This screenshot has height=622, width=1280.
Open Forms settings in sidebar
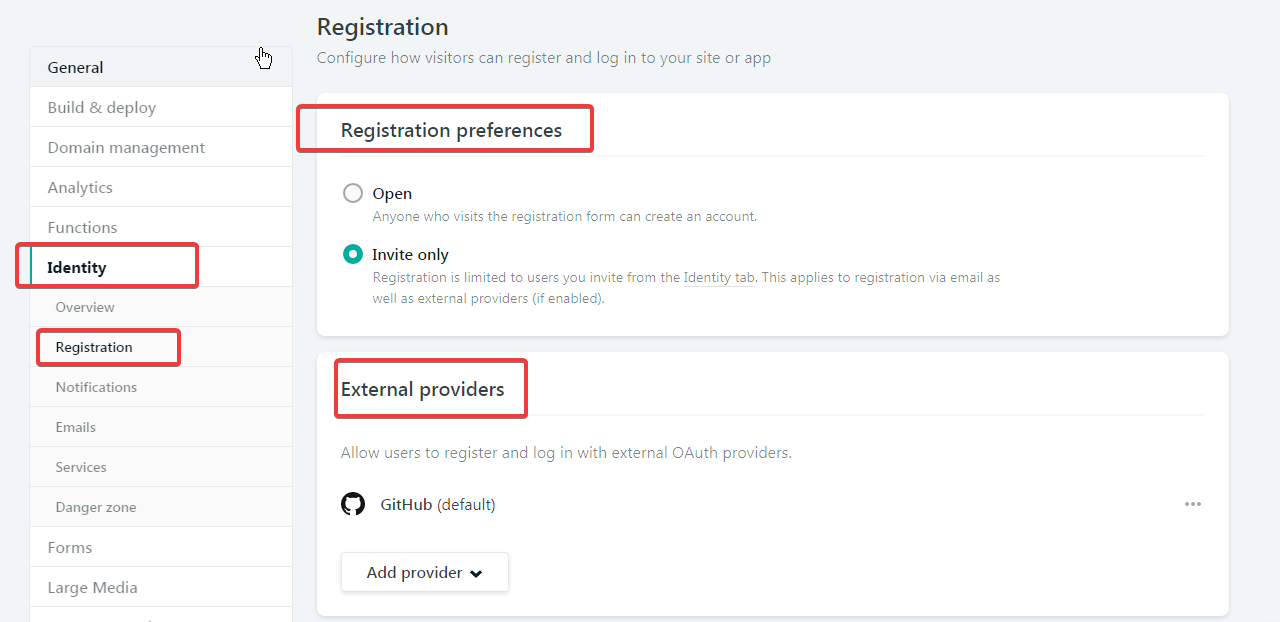[x=161, y=547]
